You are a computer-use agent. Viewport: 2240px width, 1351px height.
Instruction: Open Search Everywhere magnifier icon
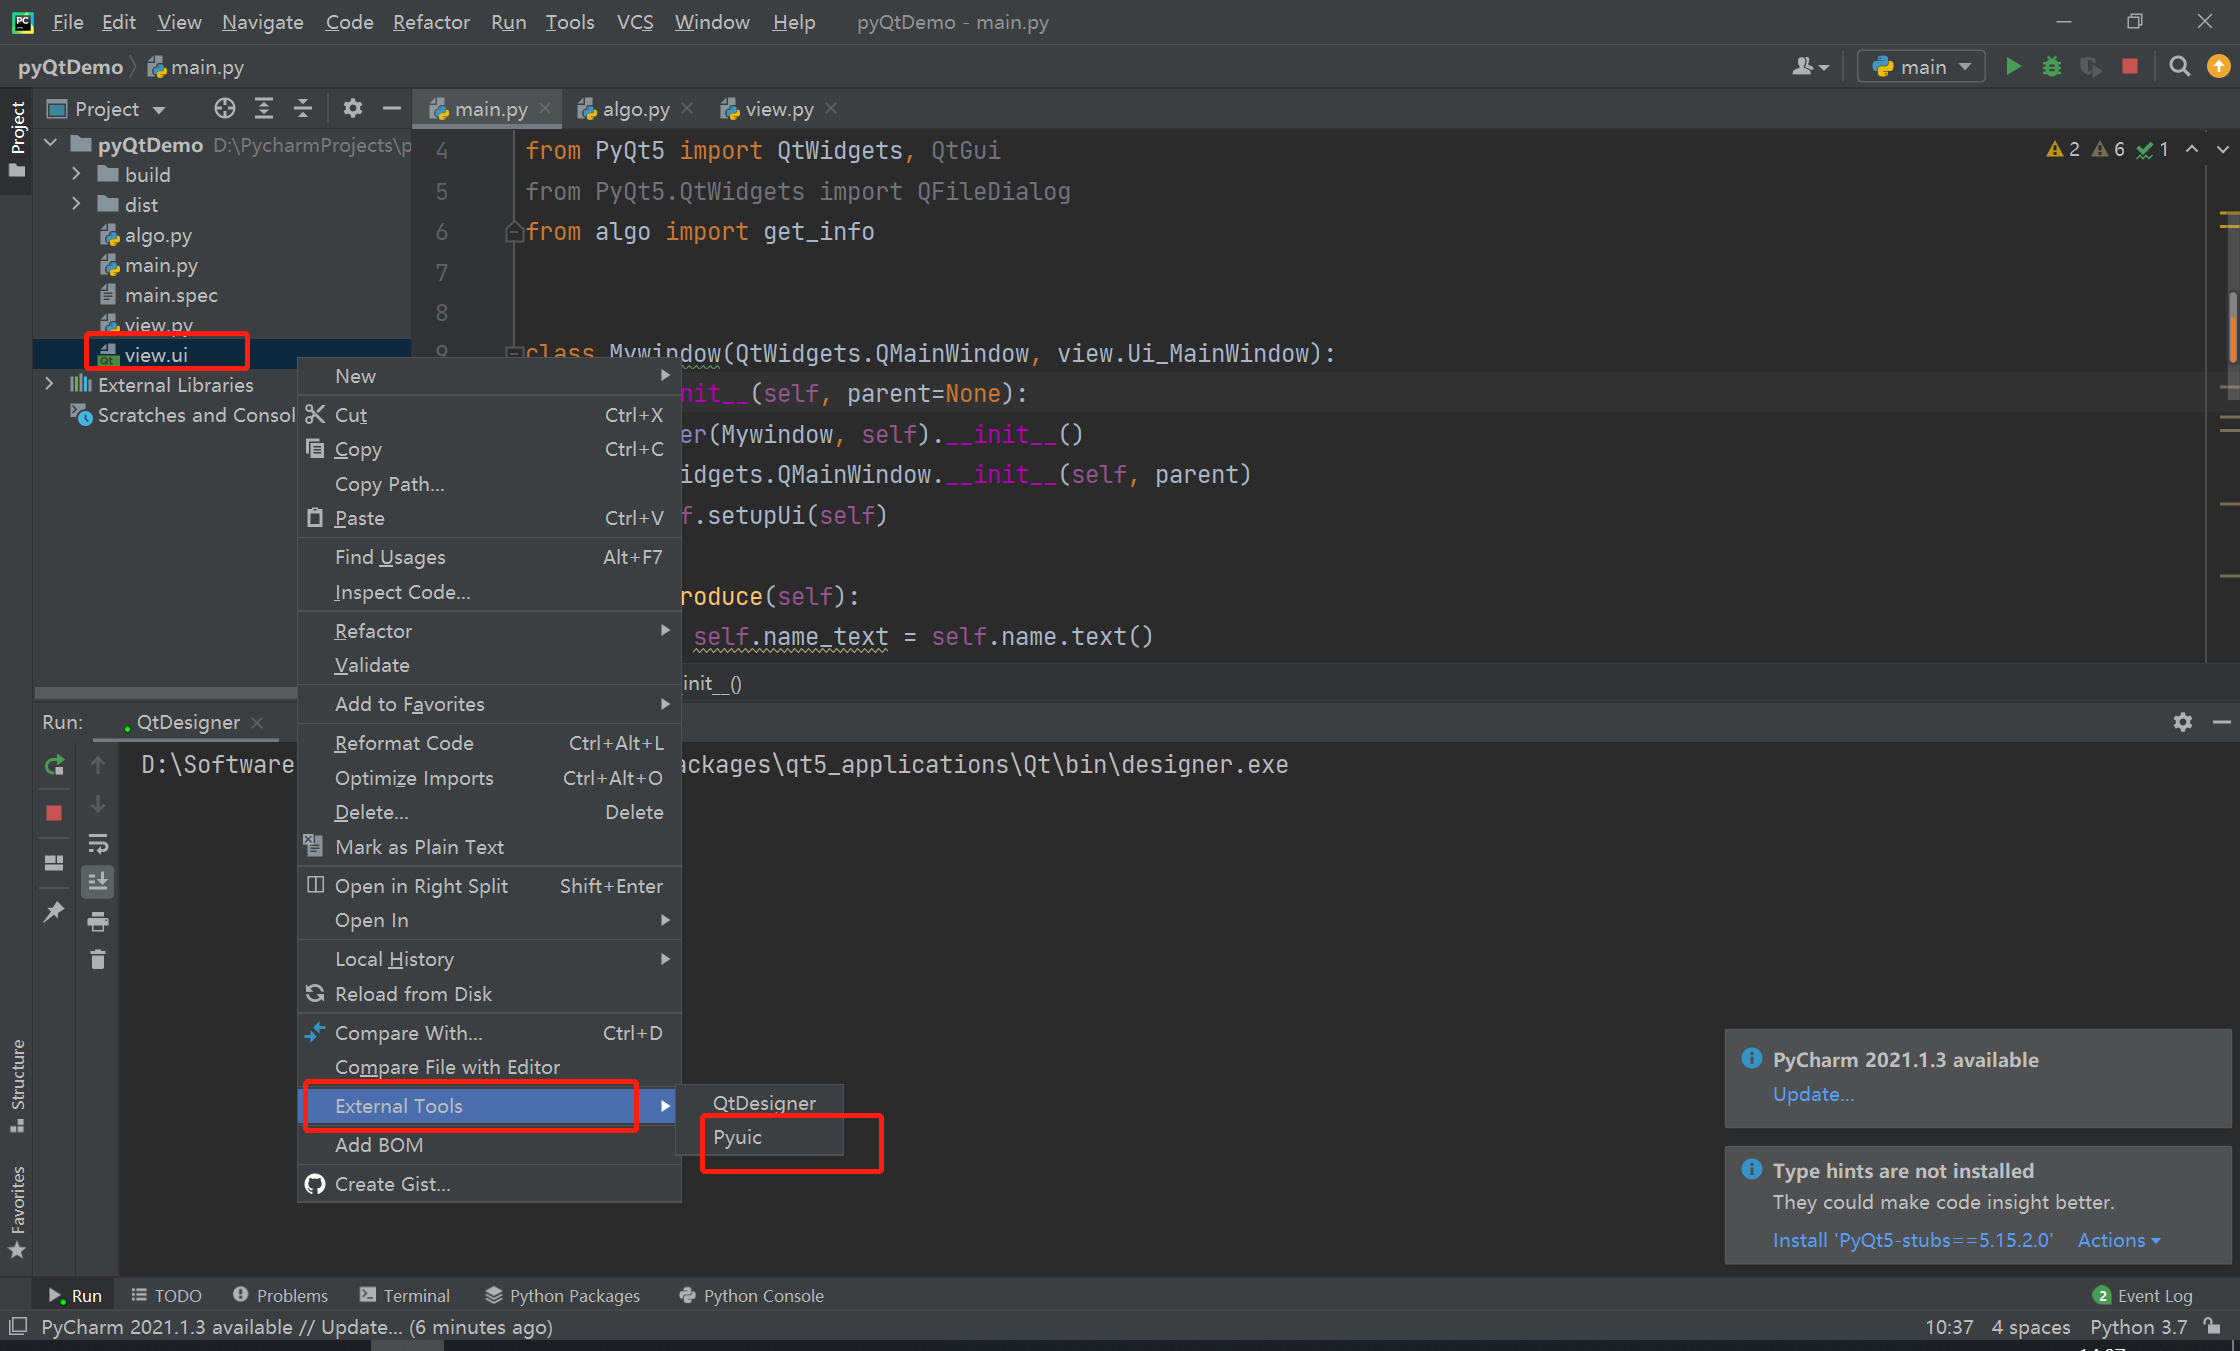pos(2179,67)
